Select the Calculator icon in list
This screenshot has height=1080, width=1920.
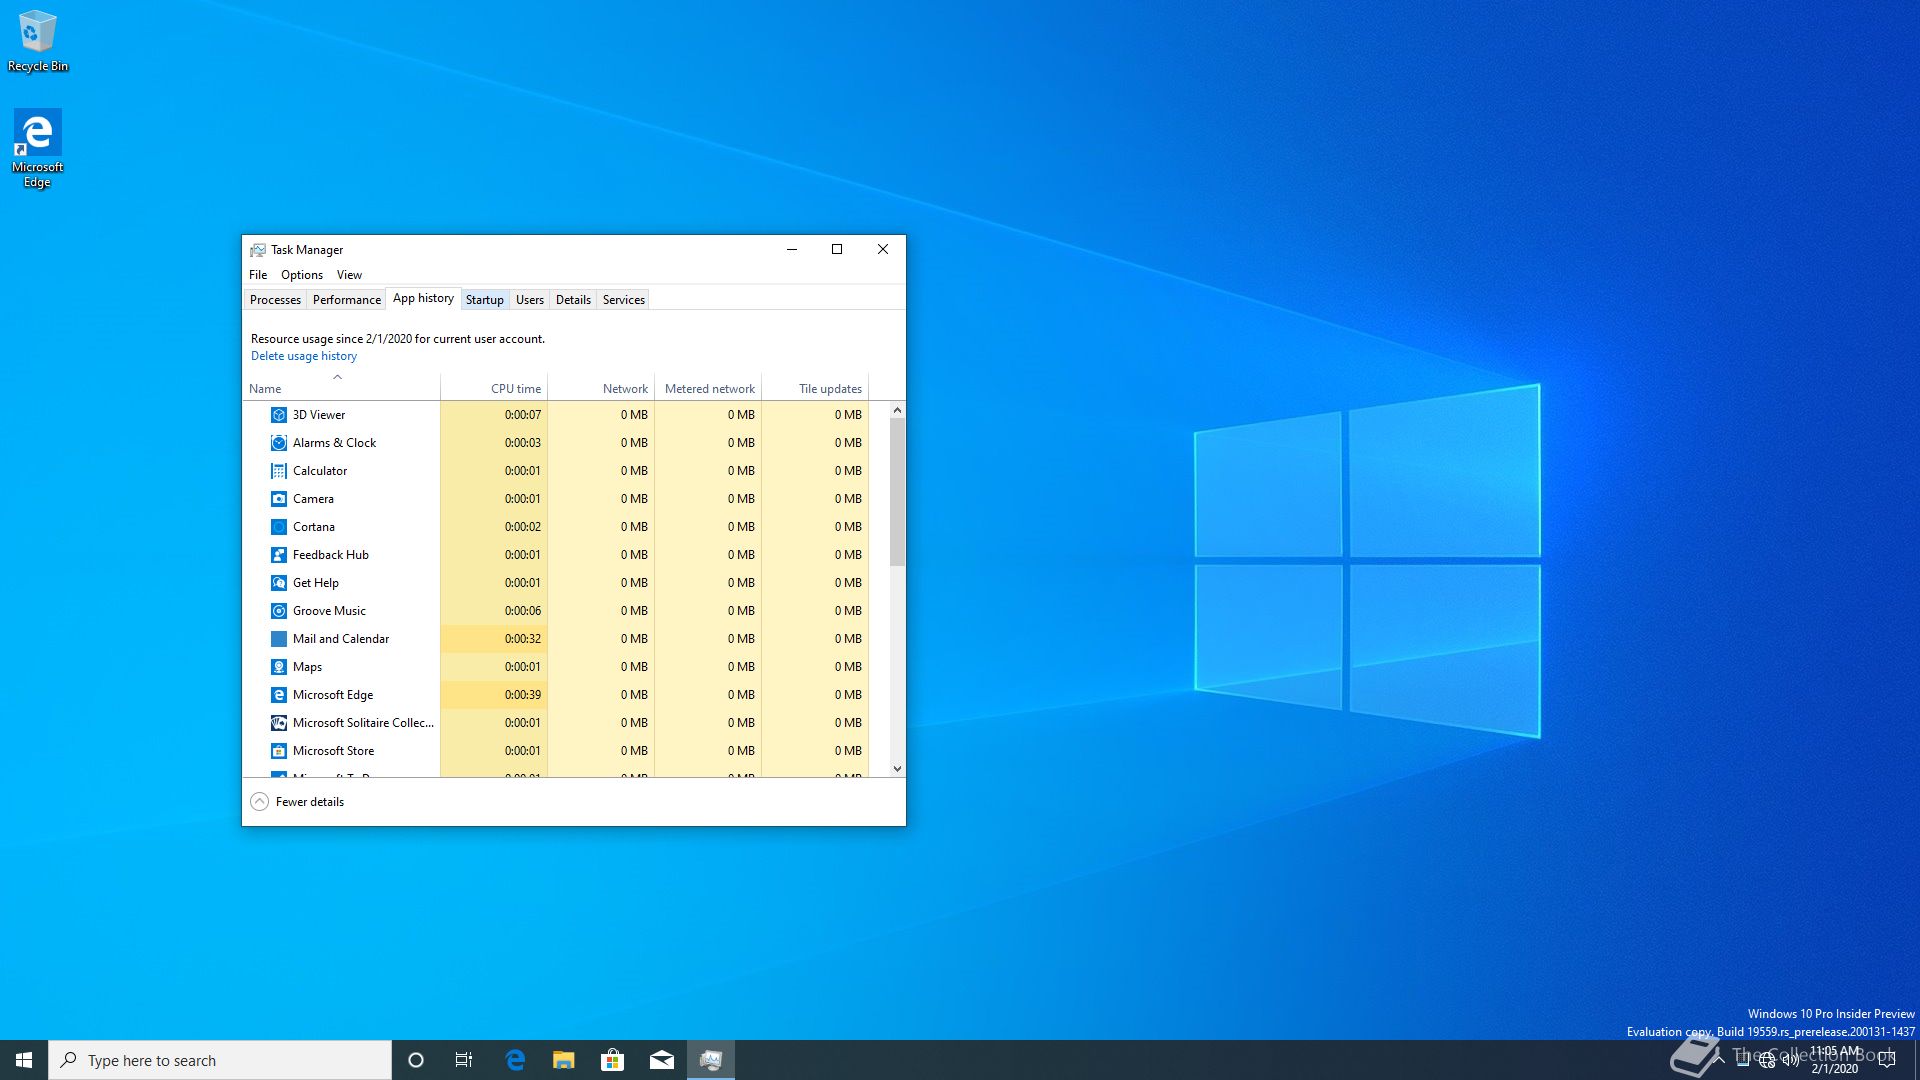pos(279,471)
